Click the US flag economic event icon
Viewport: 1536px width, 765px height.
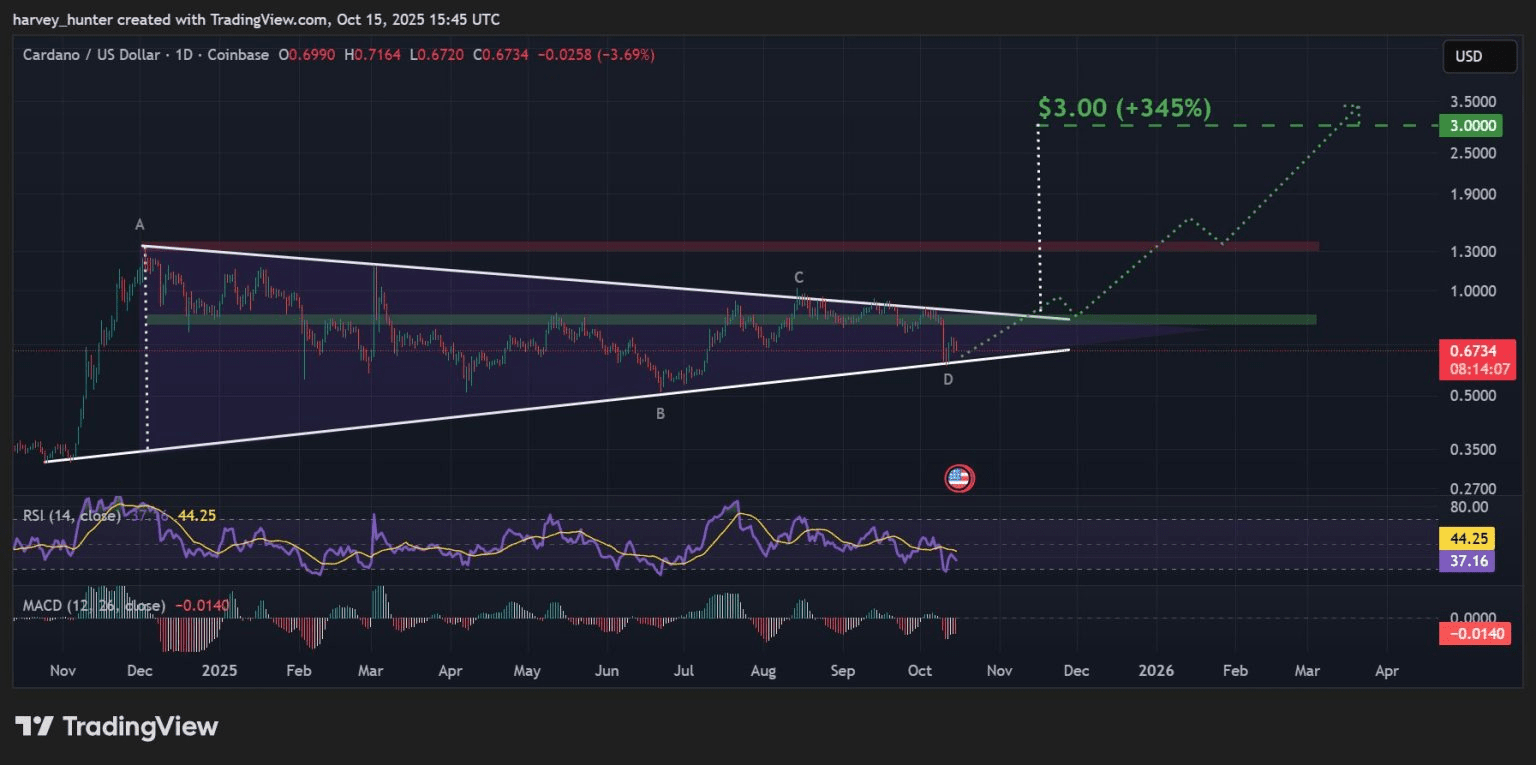[959, 478]
